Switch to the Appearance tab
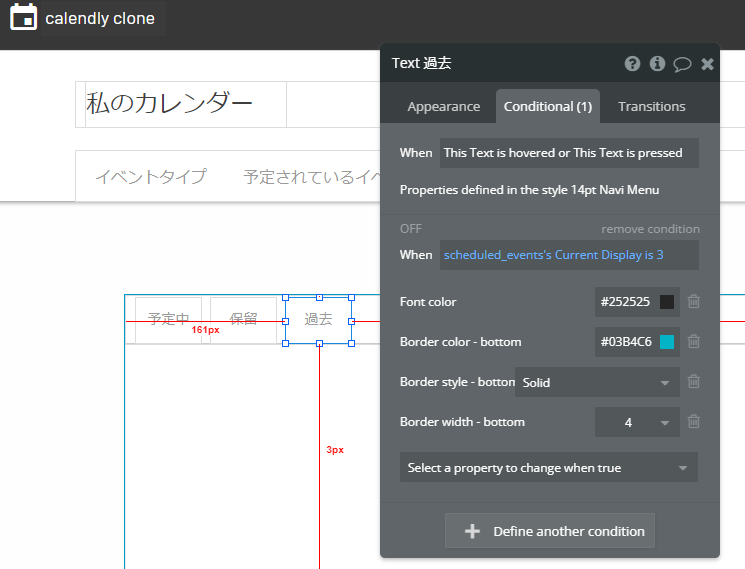Image resolution: width=745 pixels, height=569 pixels. 443,106
